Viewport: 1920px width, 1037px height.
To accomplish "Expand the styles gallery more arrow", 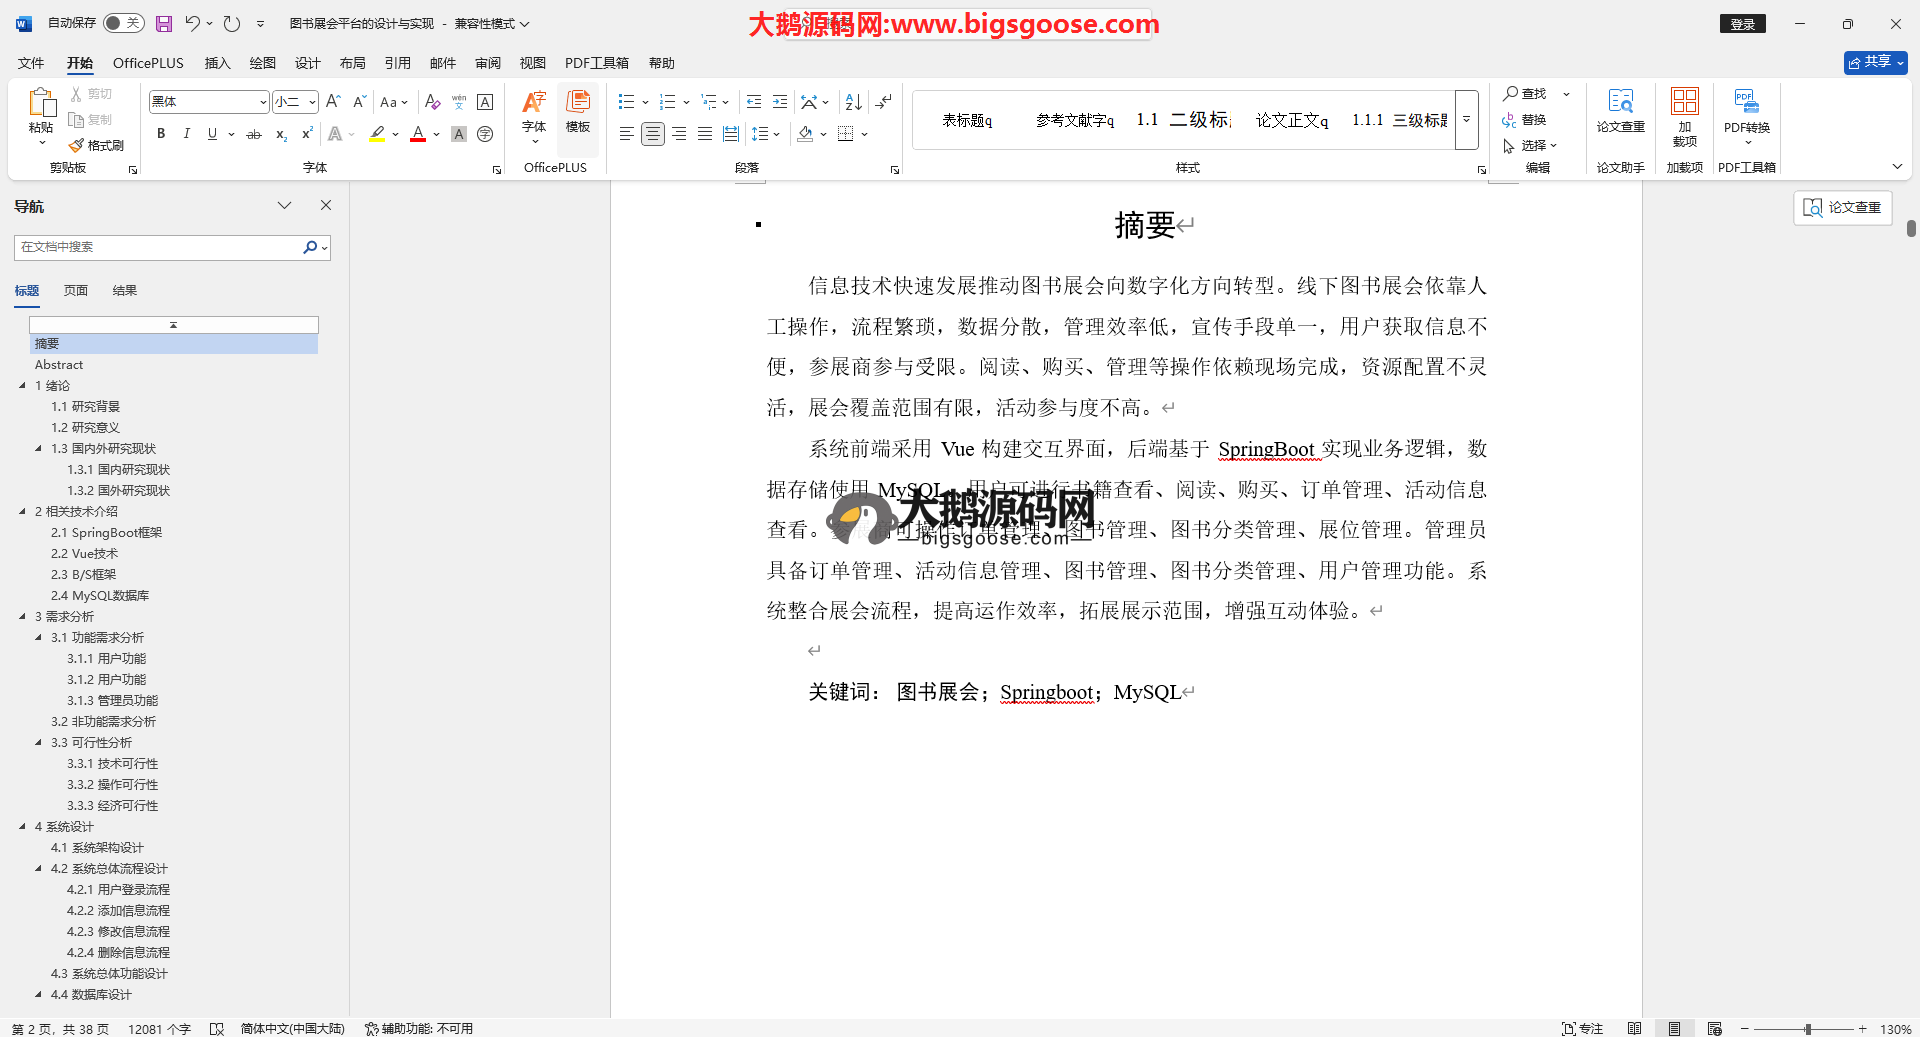I will [1466, 120].
